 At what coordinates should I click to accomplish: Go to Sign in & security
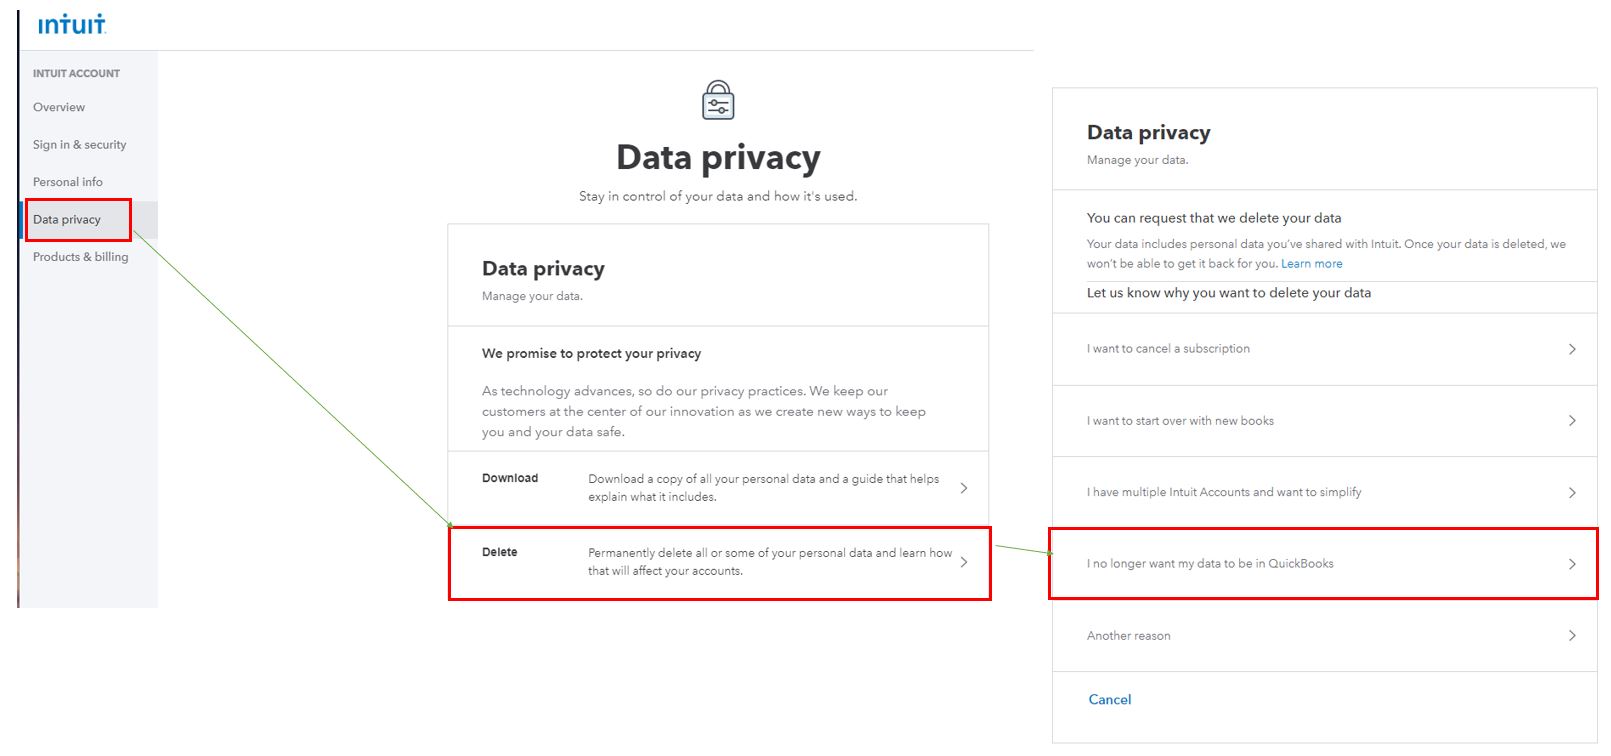tap(79, 145)
